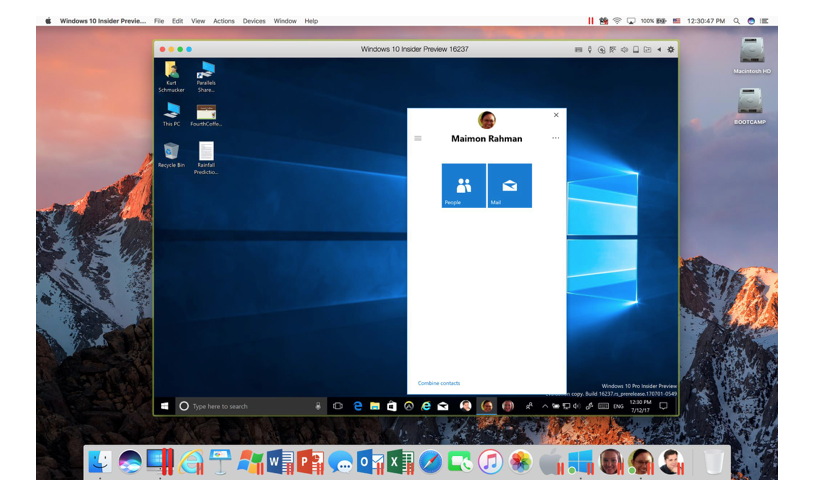Viewport: 820px width, 498px height.
Task: Open the Store from the Windows taskbar
Action: [392, 406]
